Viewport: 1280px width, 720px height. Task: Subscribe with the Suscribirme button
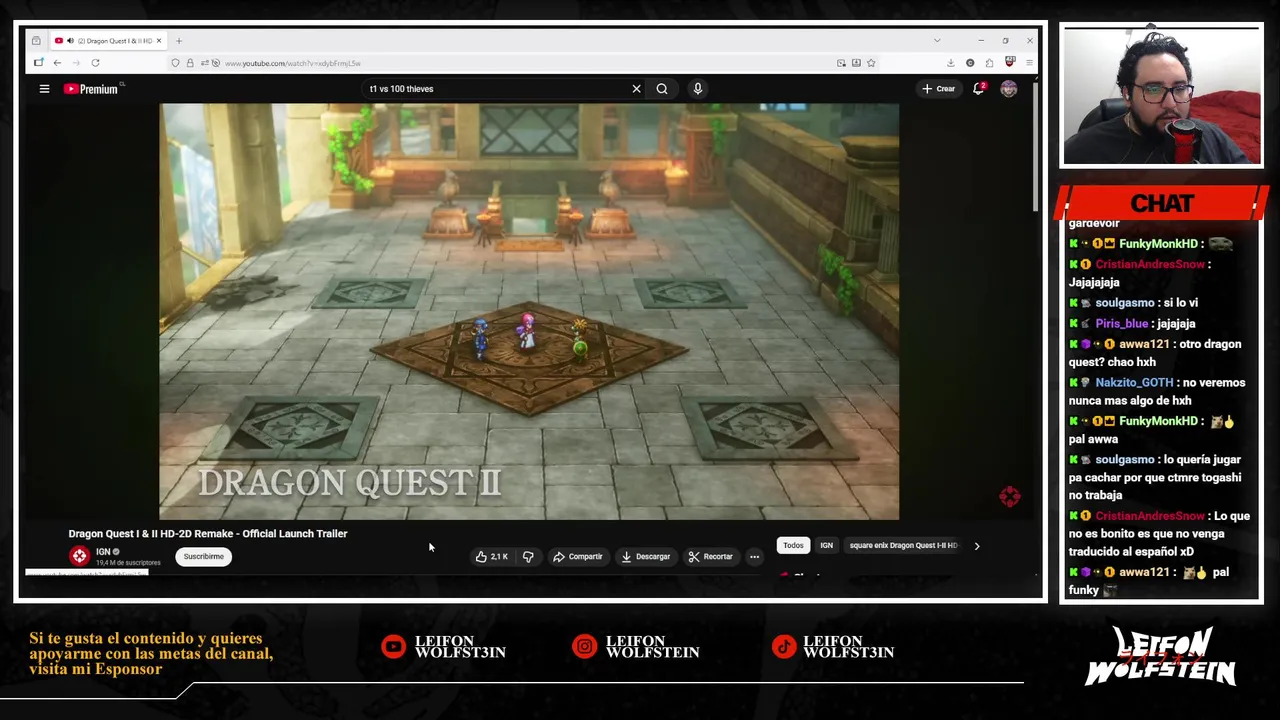[204, 557]
